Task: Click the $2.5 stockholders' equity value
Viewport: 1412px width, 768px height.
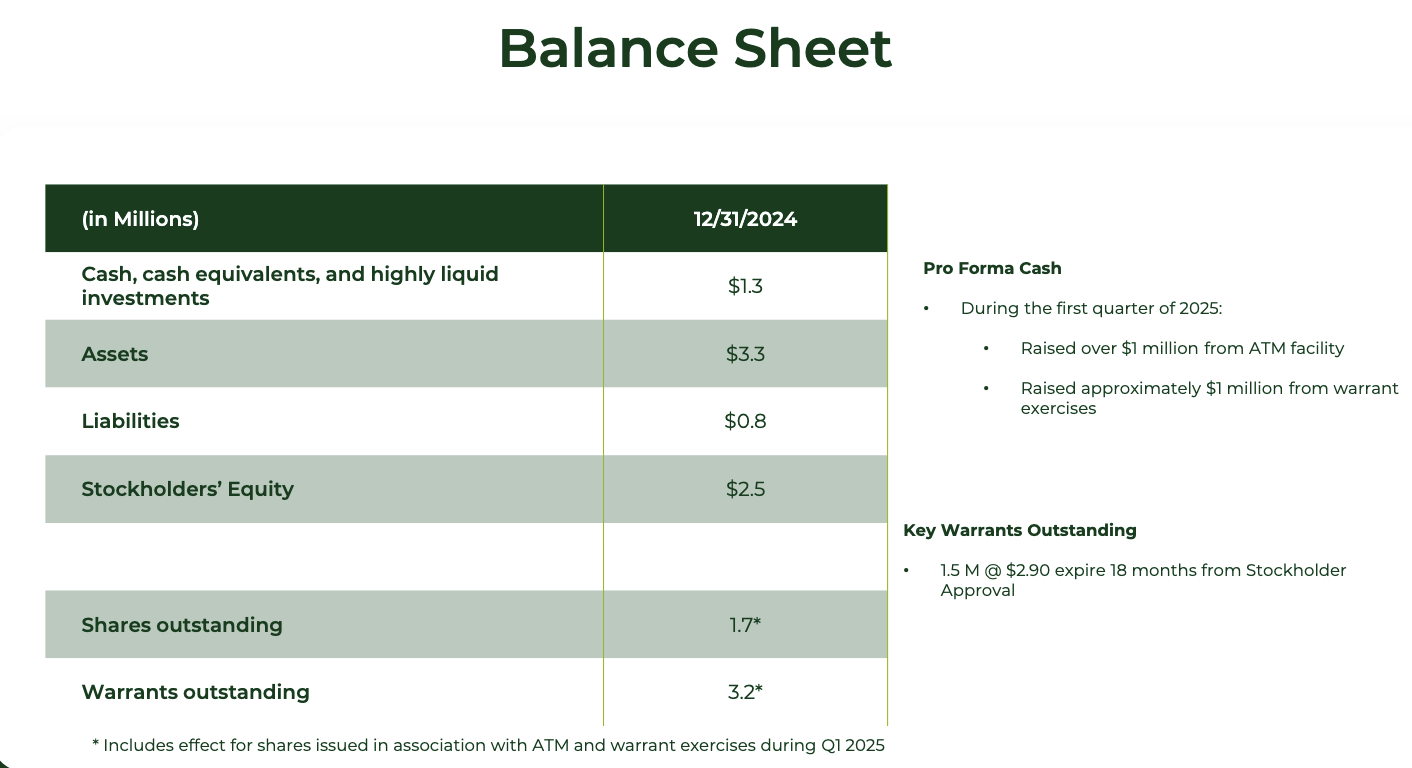Action: (745, 489)
